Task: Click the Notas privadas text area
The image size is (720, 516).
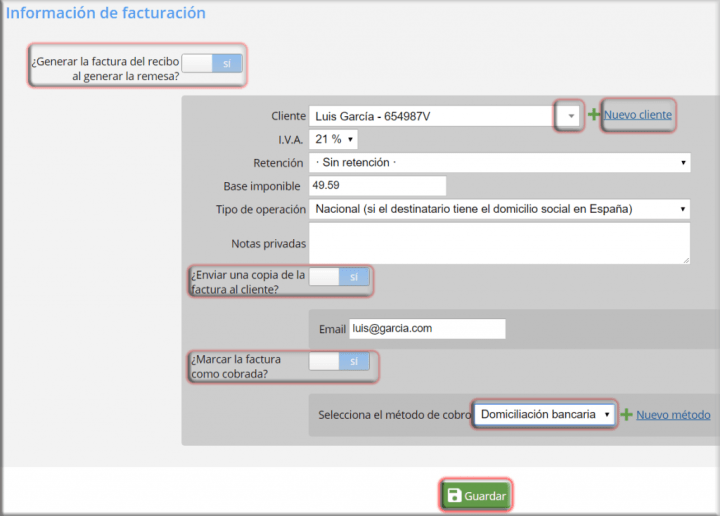Action: 500,243
